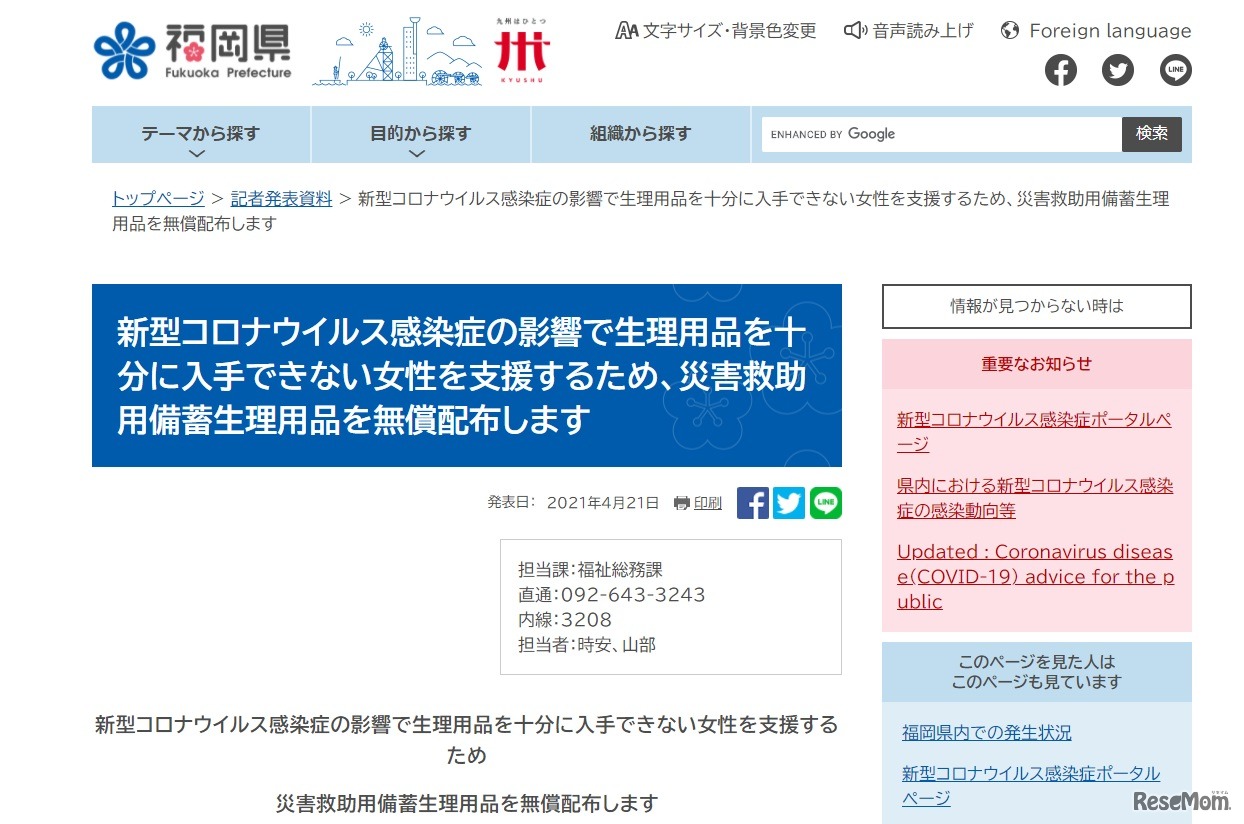
Task: Open Foreign language options
Action: (x=1096, y=31)
